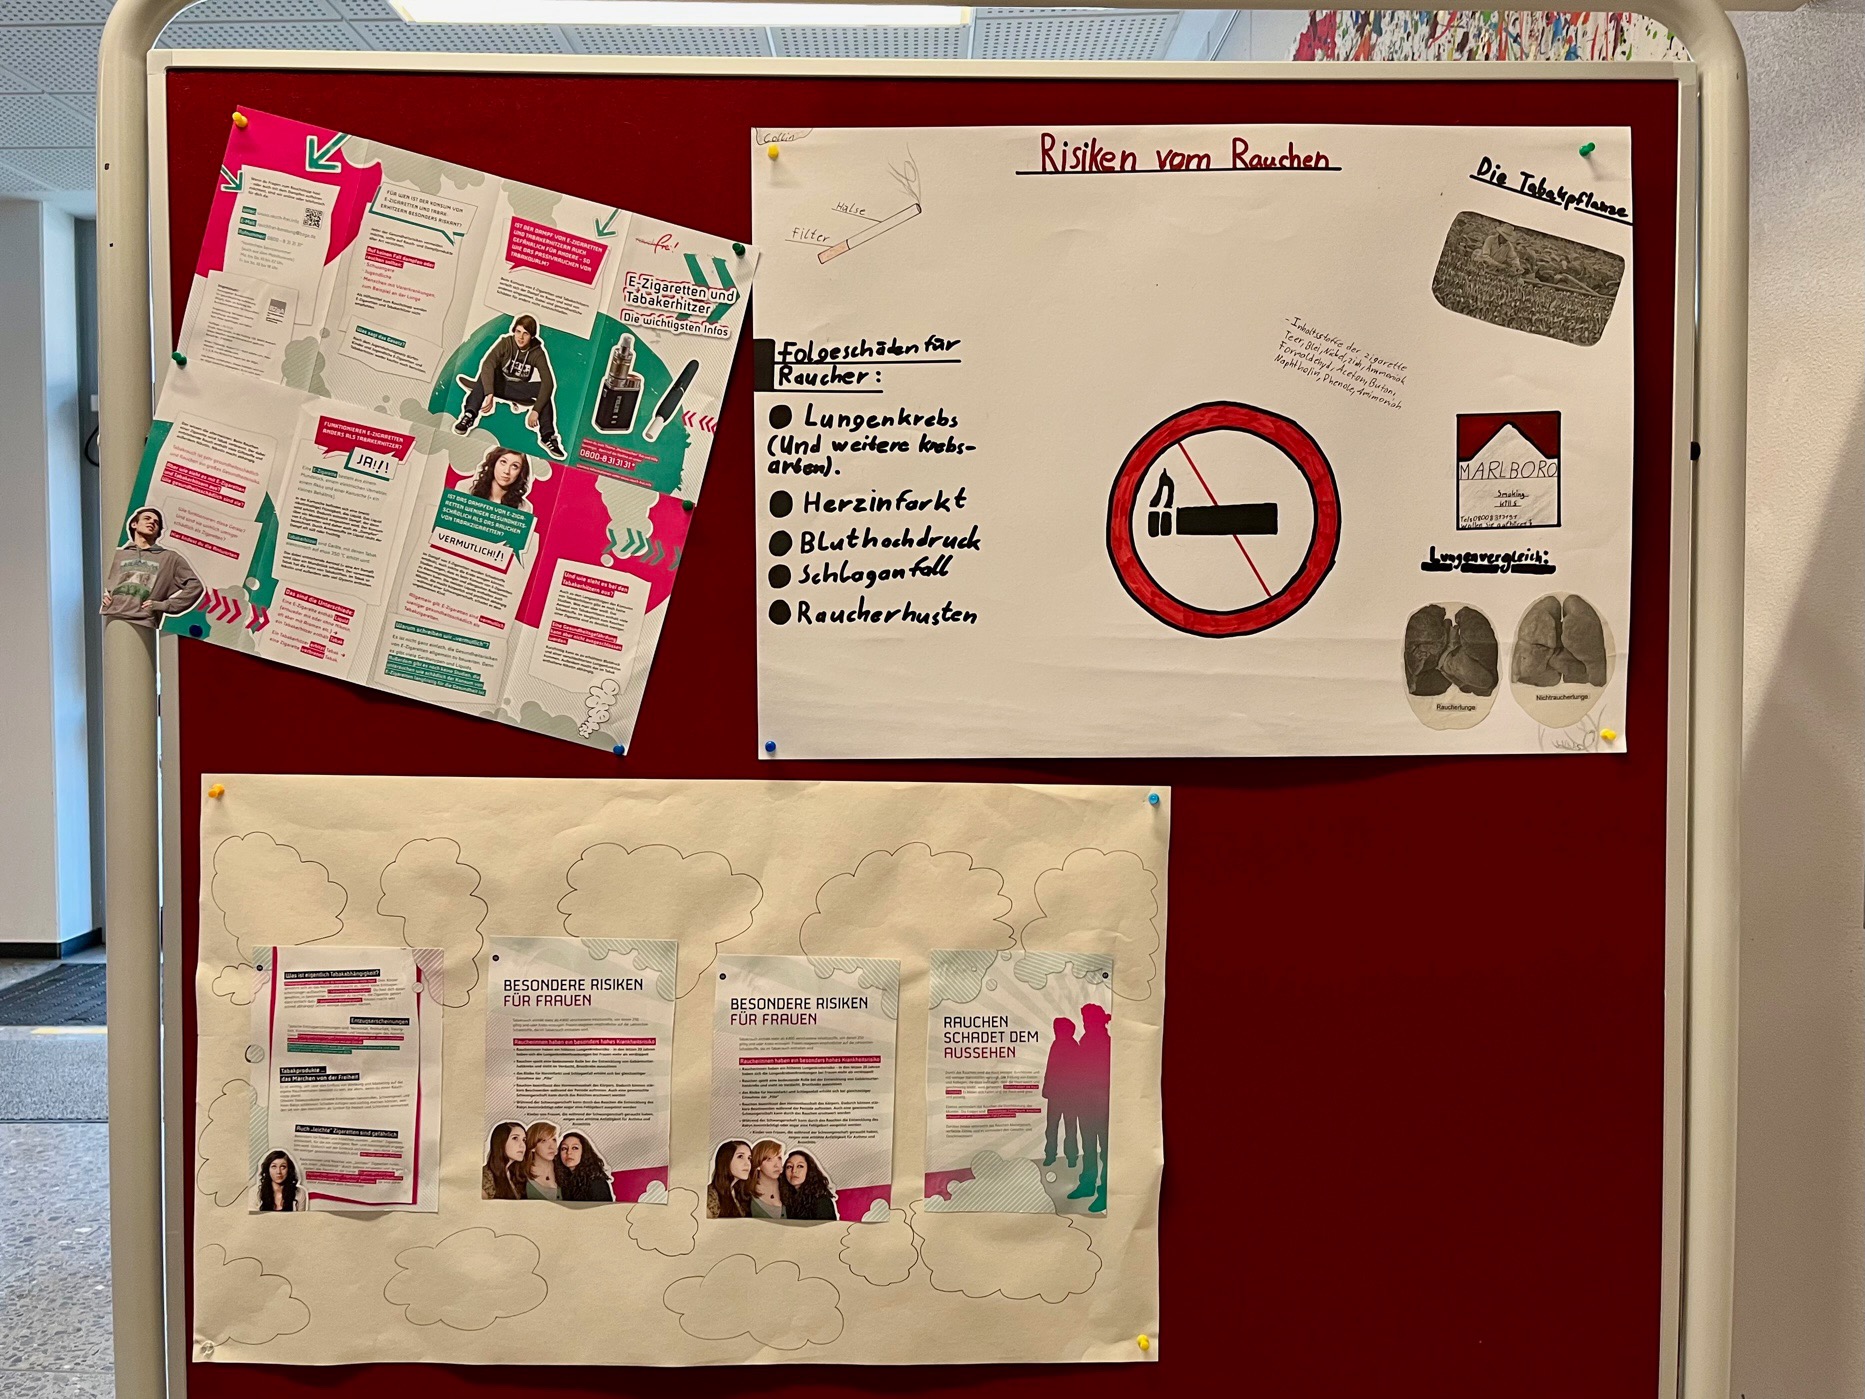
Task: Click the green pushpin beside Die Tabakpflanze
Action: (1586, 151)
